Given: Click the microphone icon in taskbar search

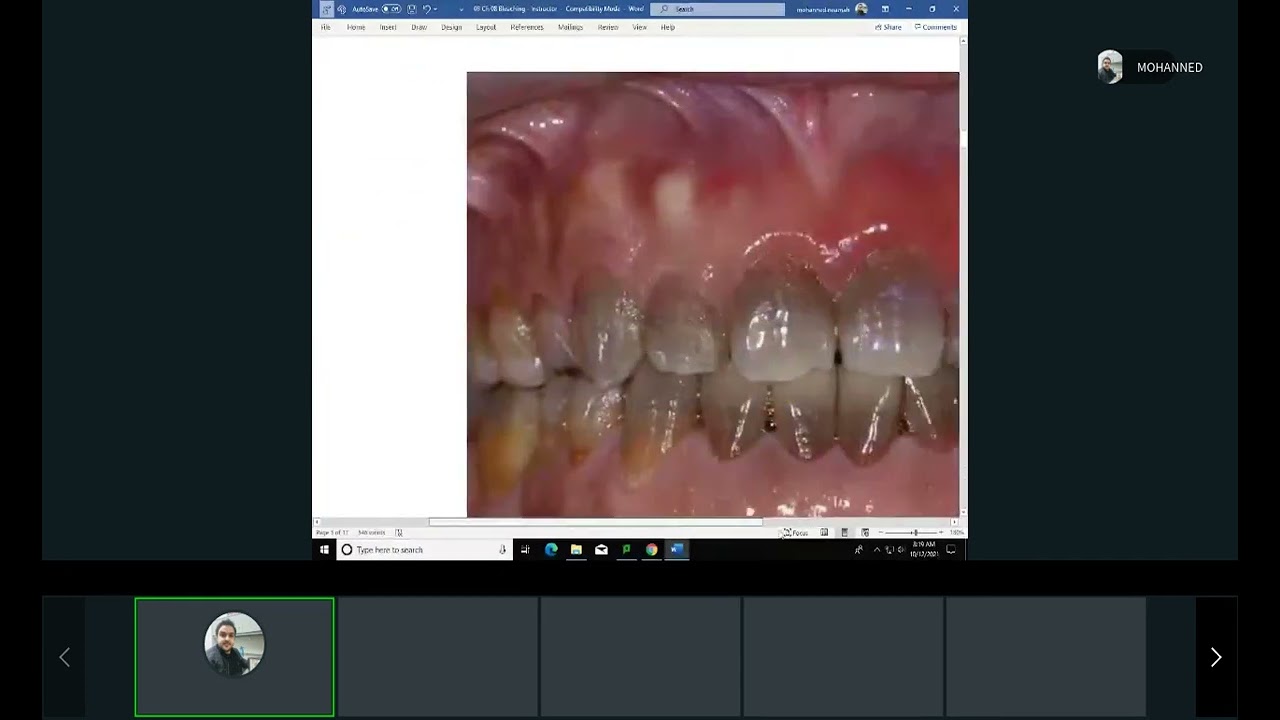Looking at the screenshot, I should point(502,549).
